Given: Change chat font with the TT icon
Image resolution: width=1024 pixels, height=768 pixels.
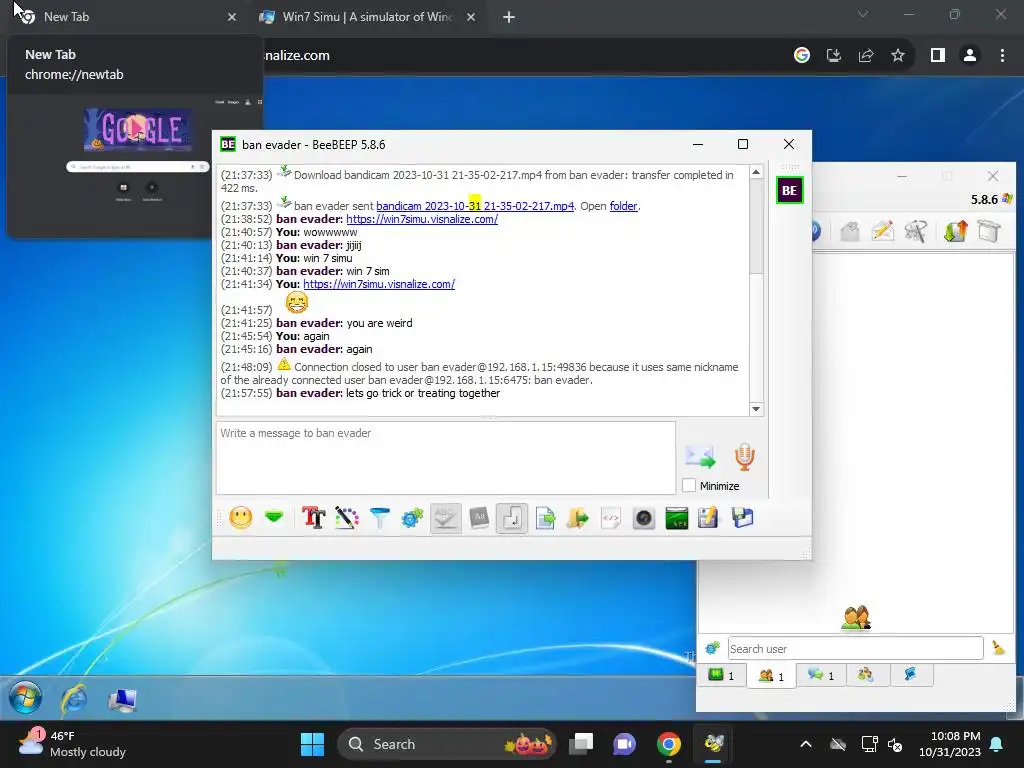Looking at the screenshot, I should point(313,519).
